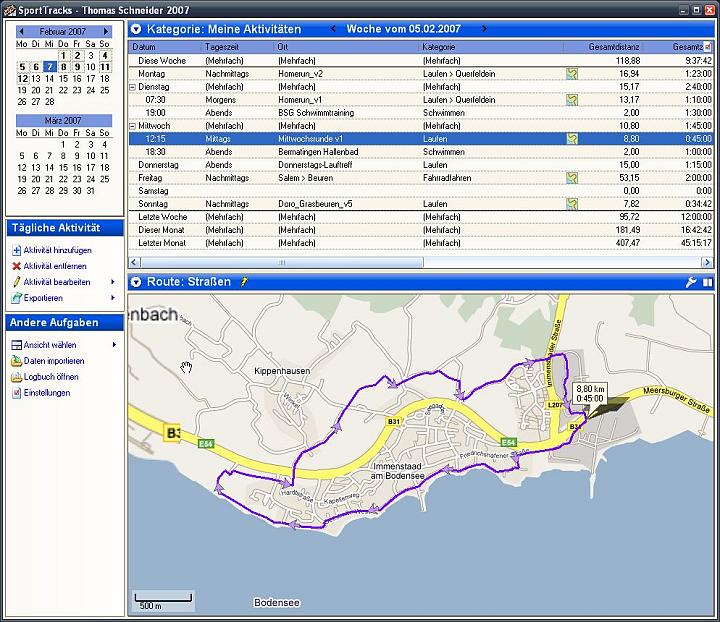Open the Kategorie panel dropdown arrow
The width and height of the screenshot is (720, 622).
(x=136, y=29)
